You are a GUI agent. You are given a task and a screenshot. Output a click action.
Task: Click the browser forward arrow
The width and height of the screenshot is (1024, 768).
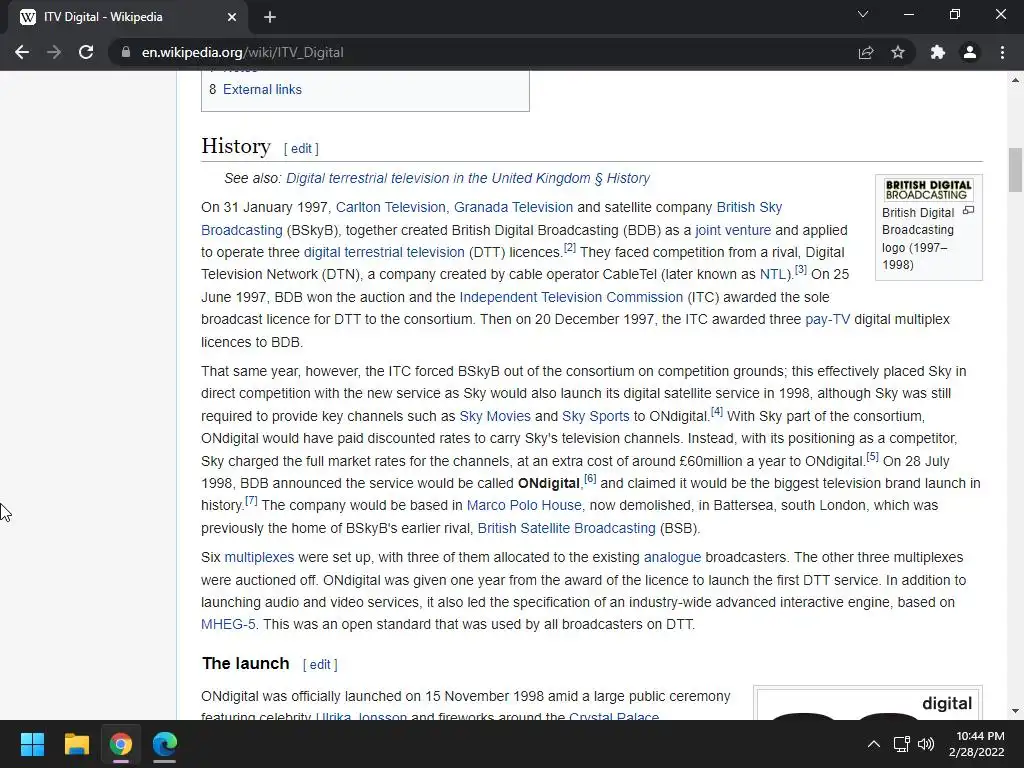[x=54, y=52]
